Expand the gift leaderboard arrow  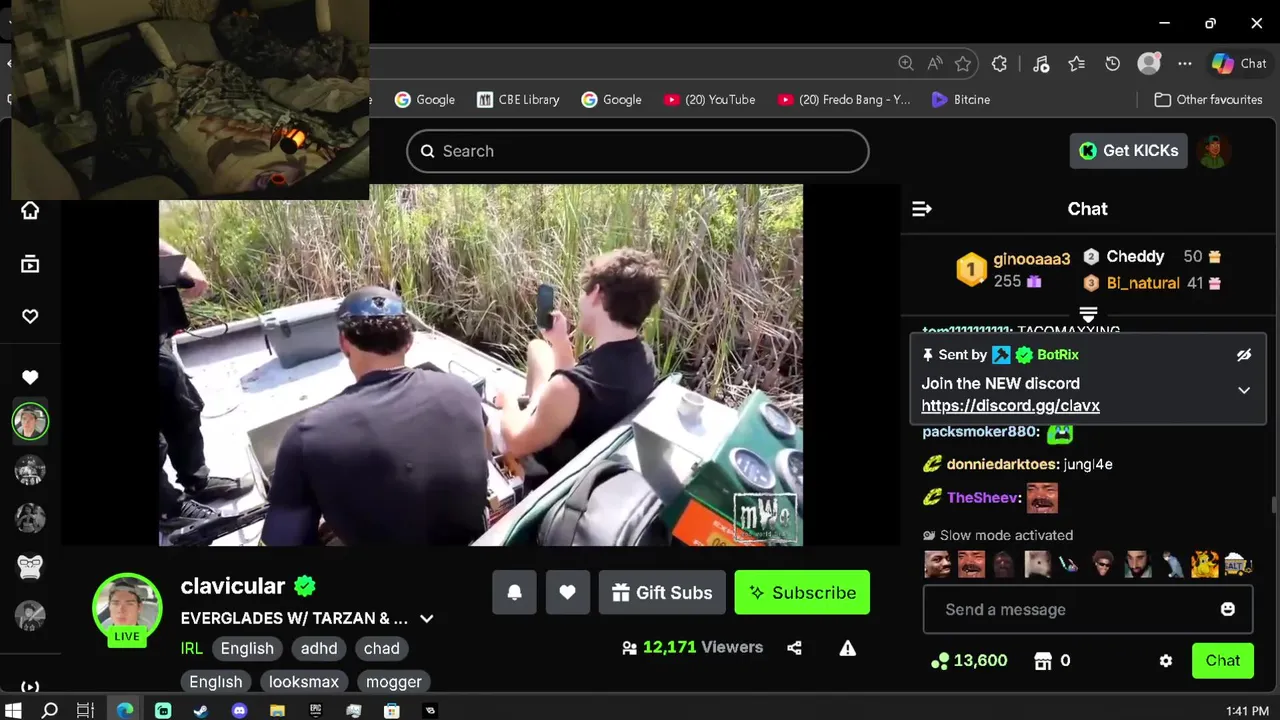point(1089,314)
